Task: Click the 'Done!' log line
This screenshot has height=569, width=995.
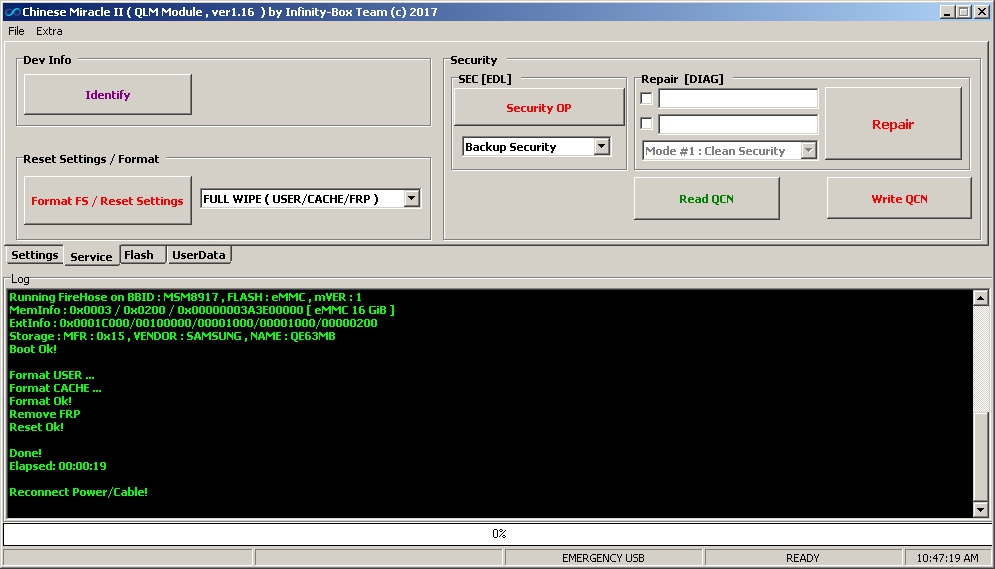Action: coord(25,453)
